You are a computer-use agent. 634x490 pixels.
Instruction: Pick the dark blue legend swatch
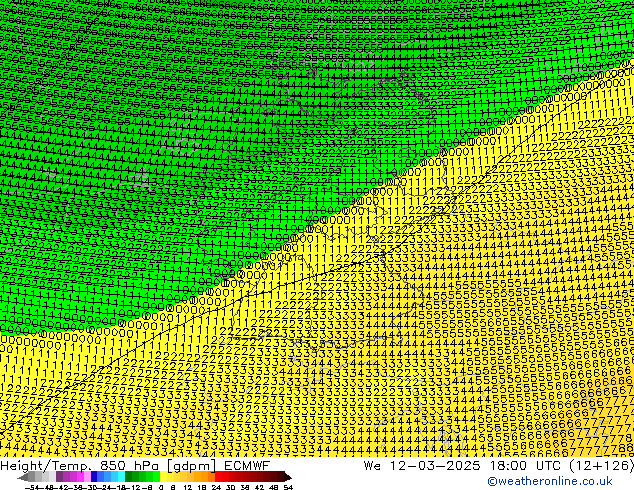[x=94, y=476]
